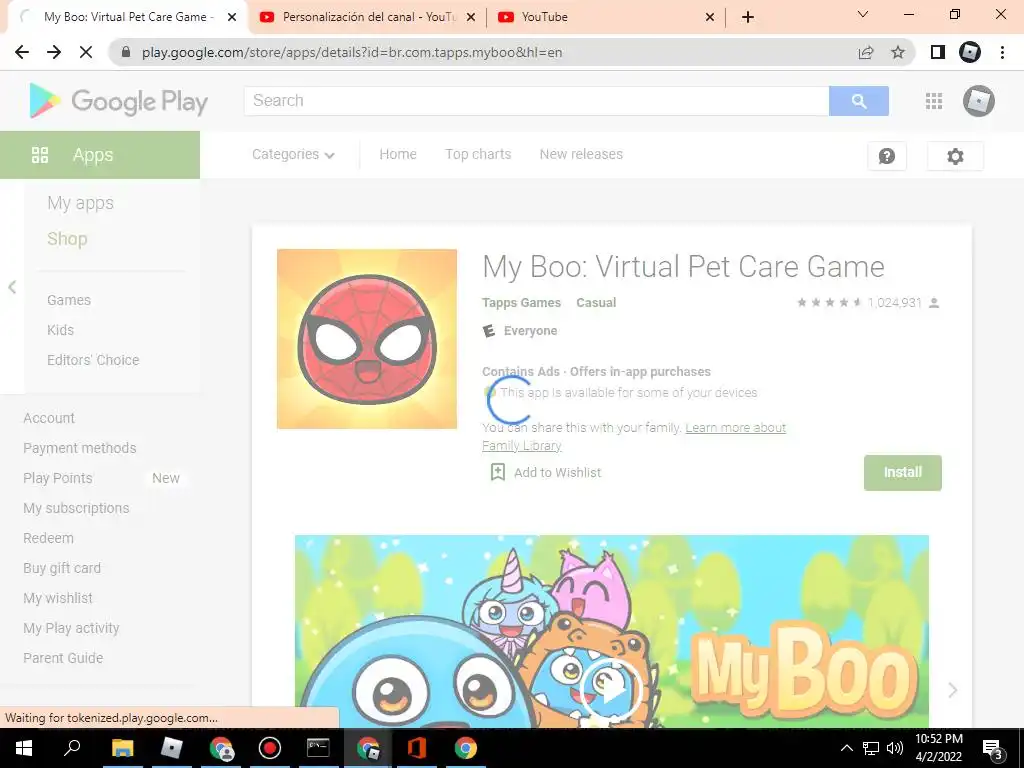
Task: Open the Help question mark button
Action: point(887,156)
